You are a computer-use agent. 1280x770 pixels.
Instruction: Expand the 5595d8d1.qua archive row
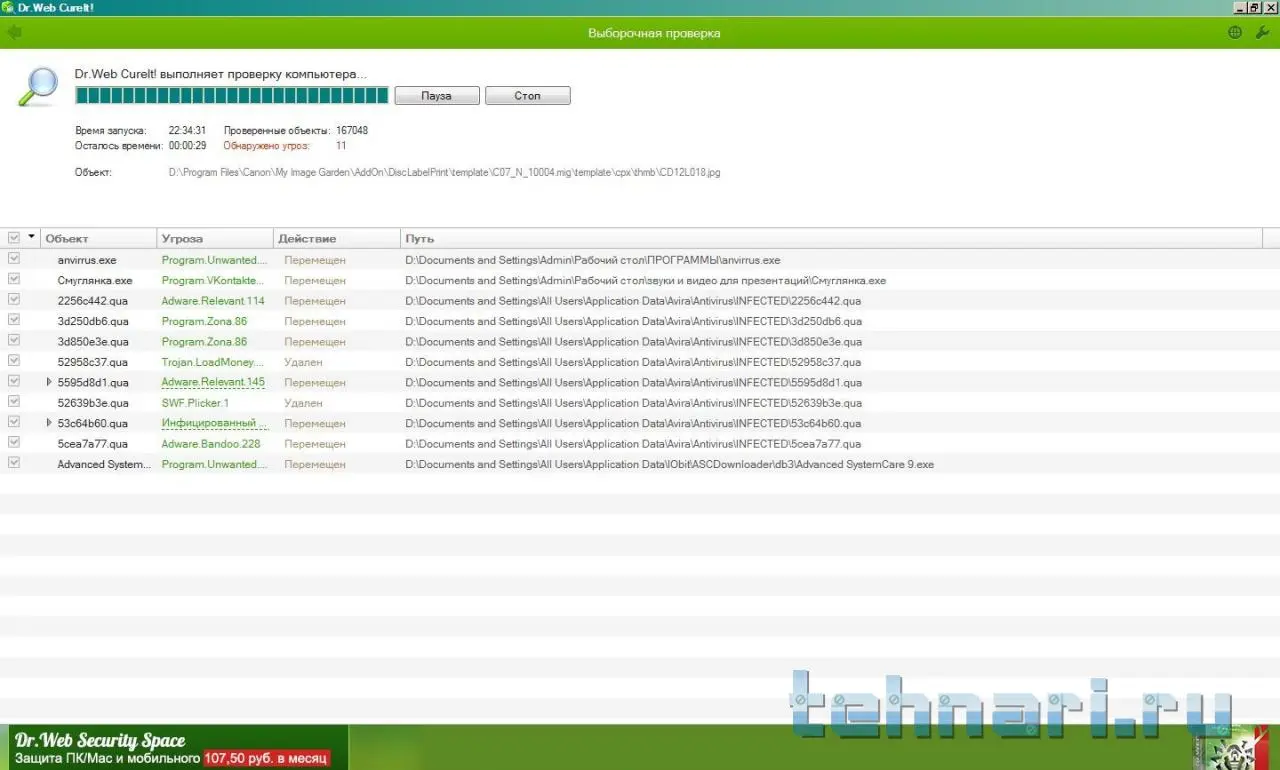coord(49,382)
